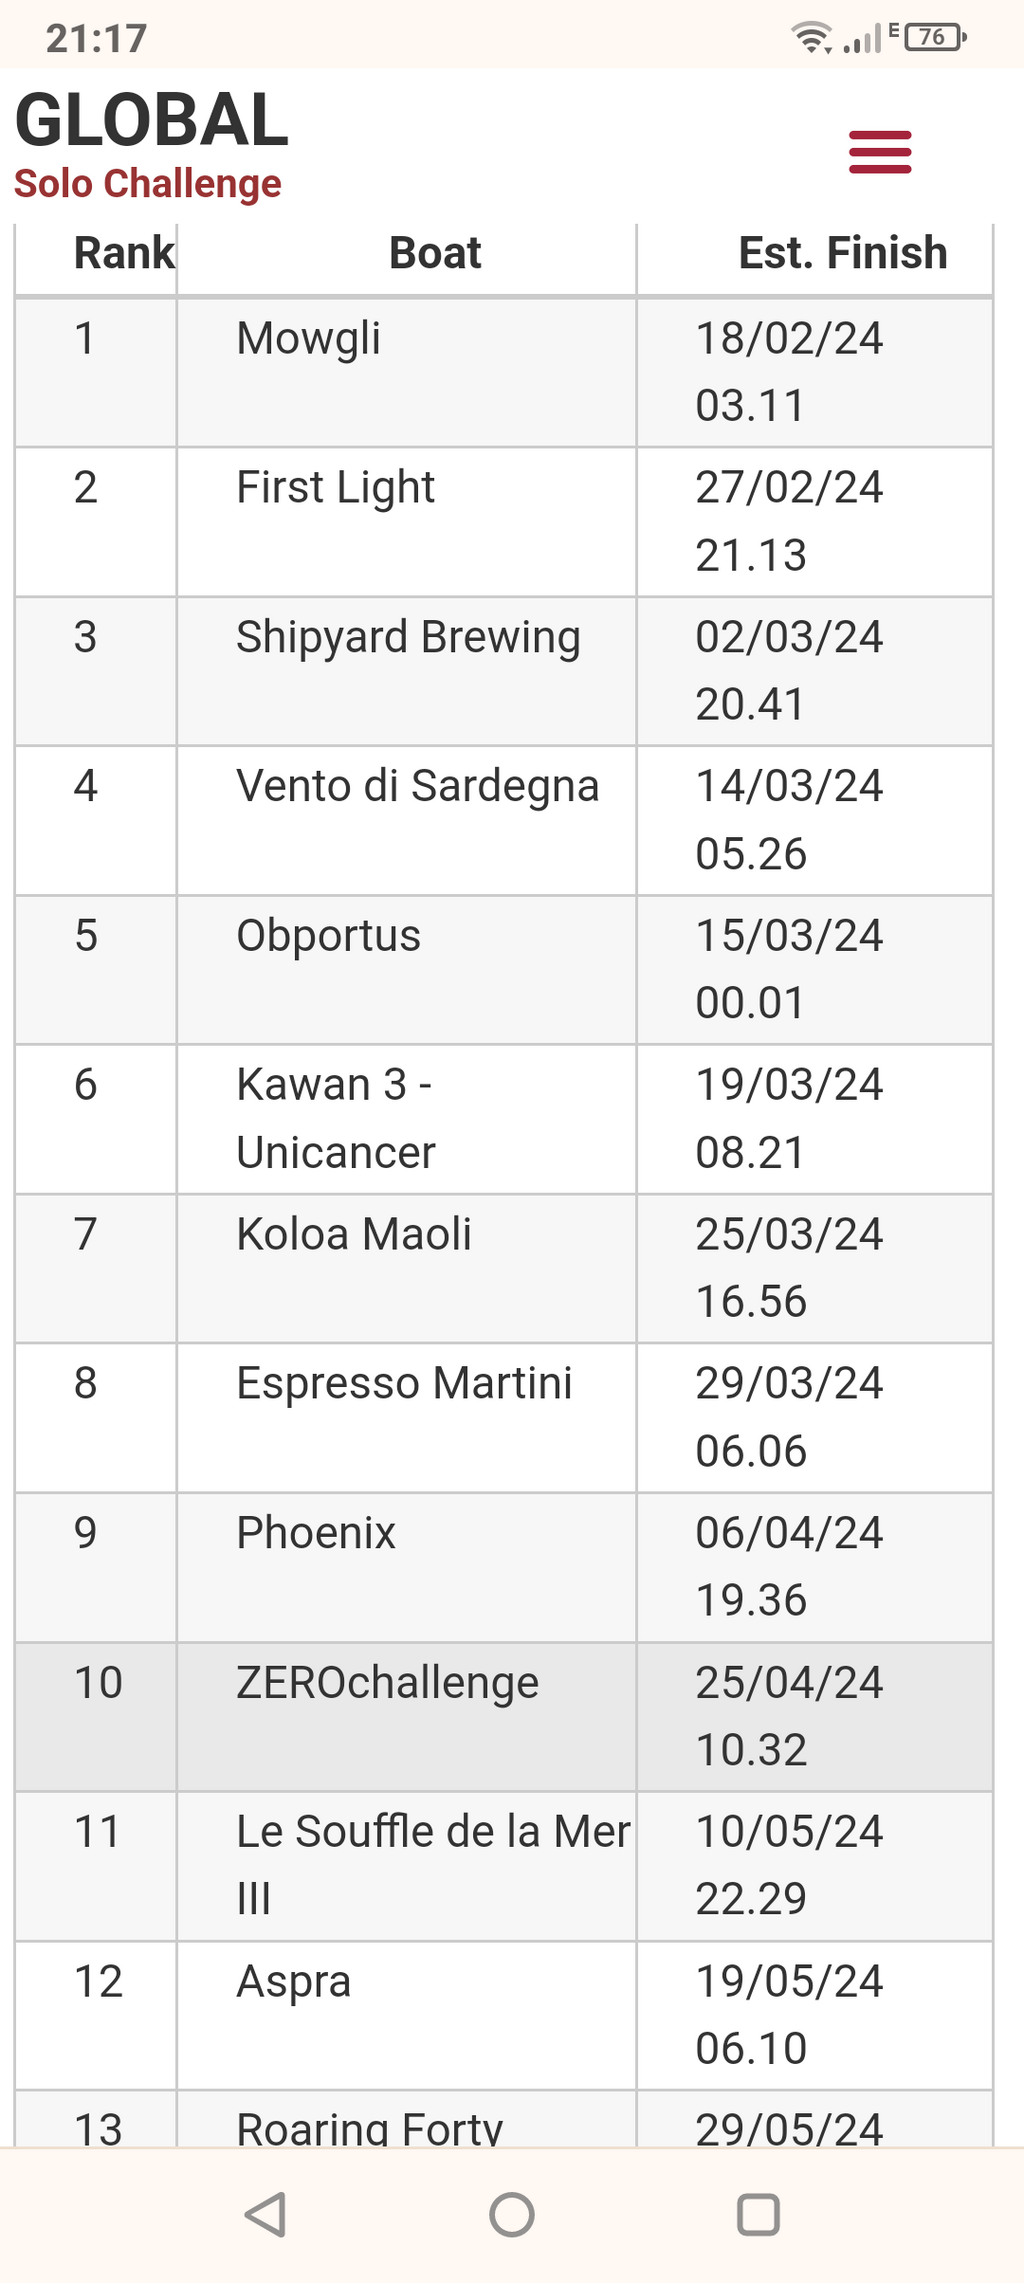Tap the cell signal strength icon
This screenshot has height=2283, width=1024.
[863, 38]
